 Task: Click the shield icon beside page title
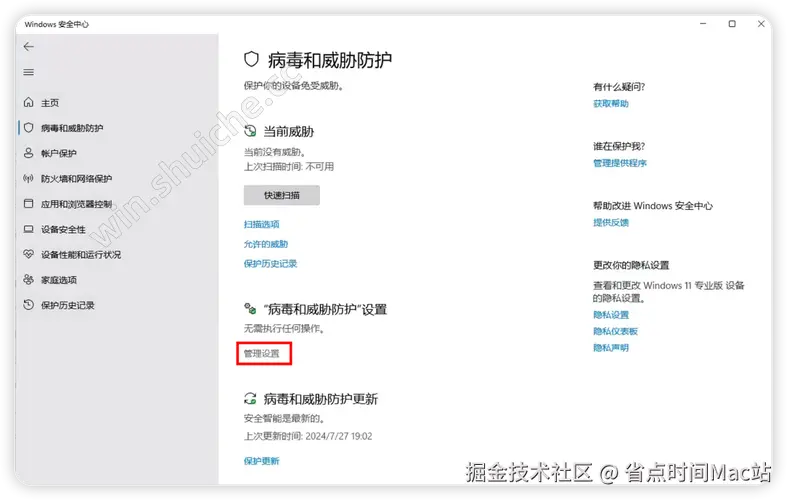[251, 60]
